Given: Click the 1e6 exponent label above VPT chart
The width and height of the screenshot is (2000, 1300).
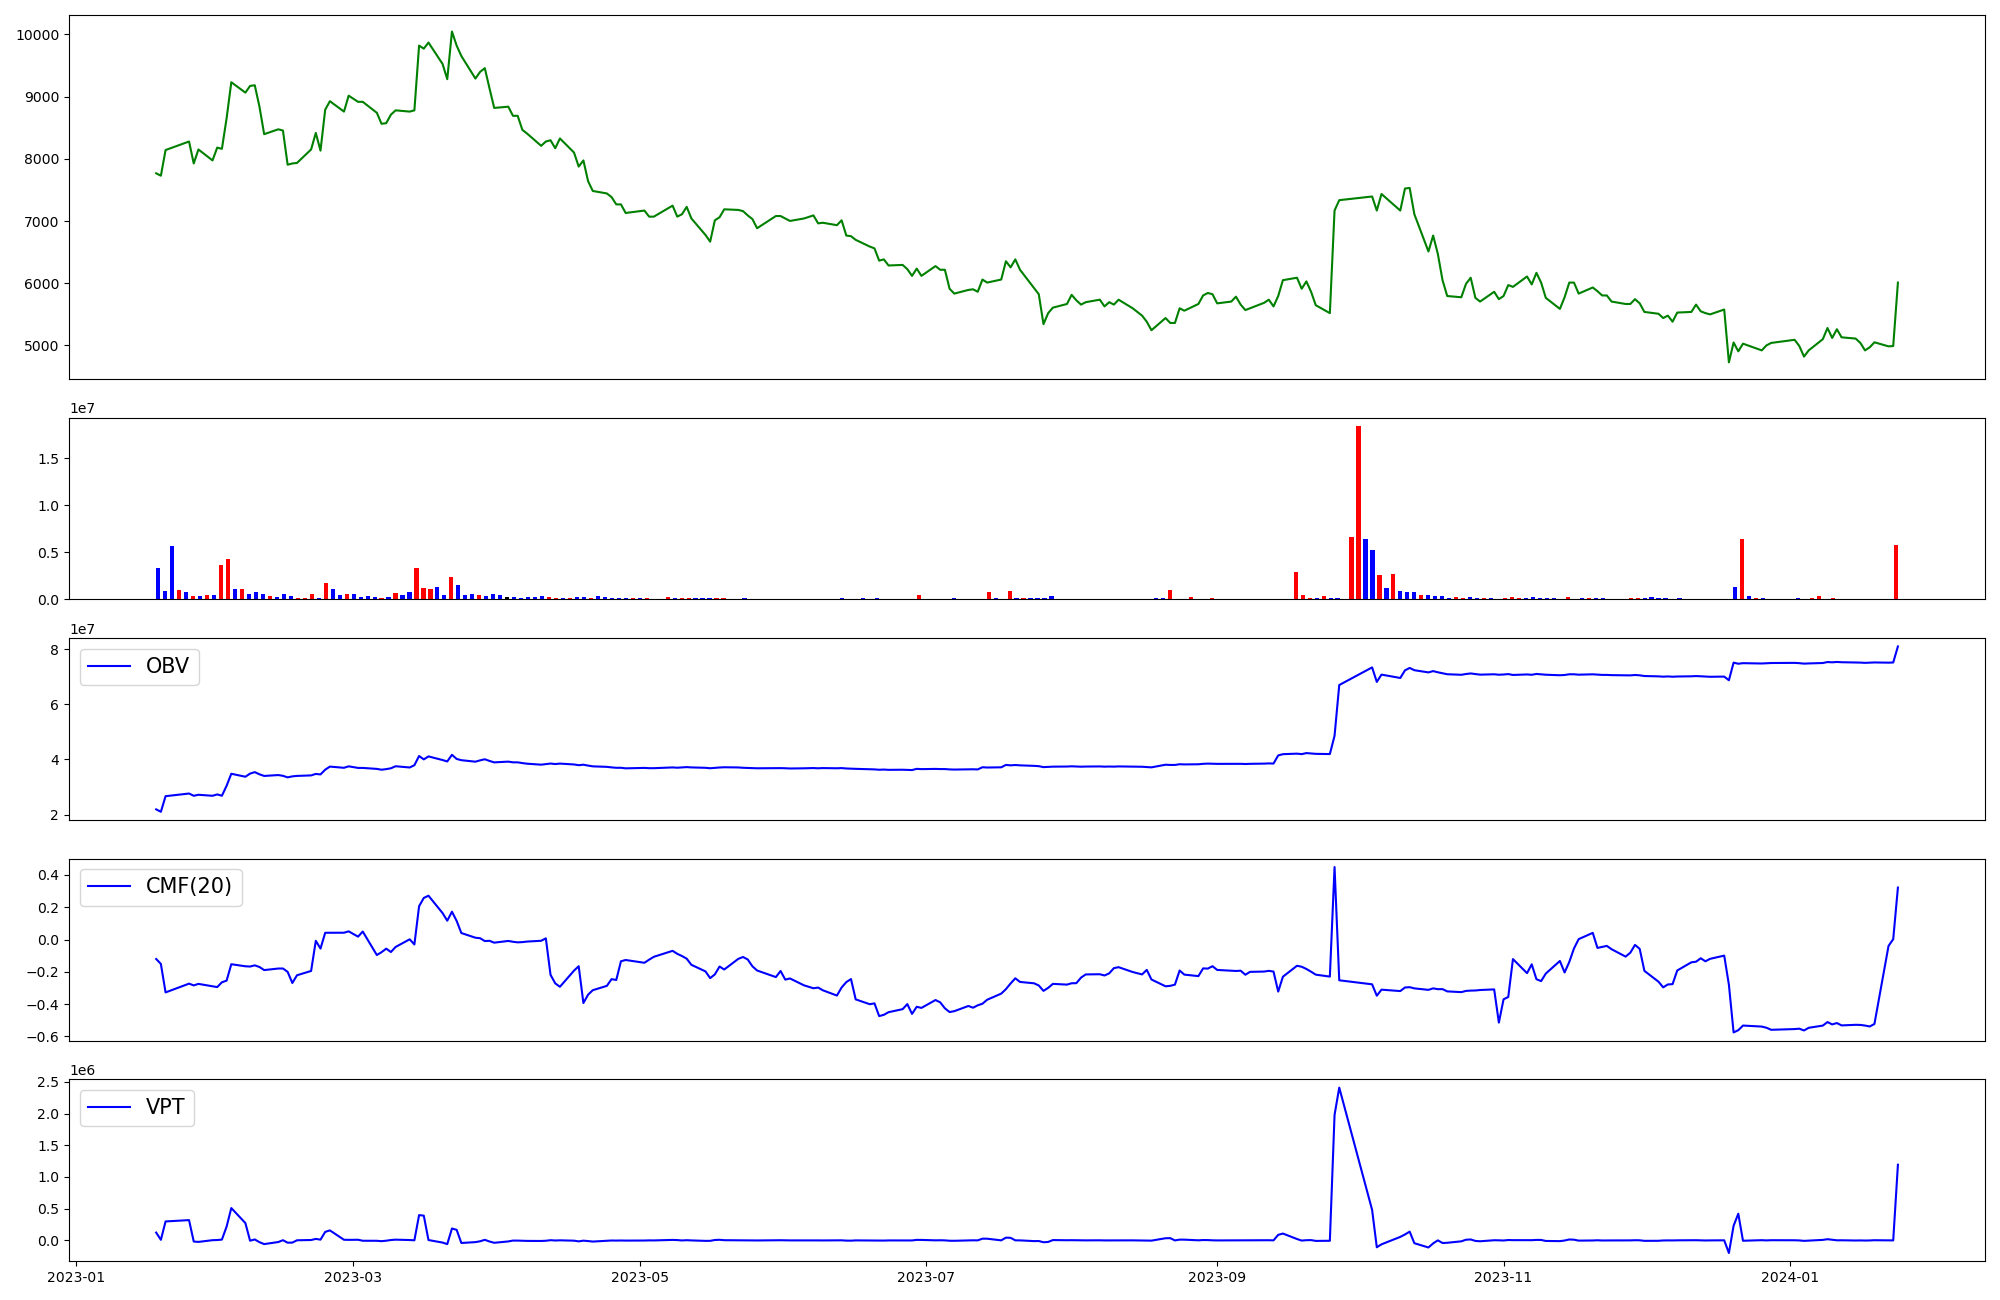Looking at the screenshot, I should (82, 1070).
